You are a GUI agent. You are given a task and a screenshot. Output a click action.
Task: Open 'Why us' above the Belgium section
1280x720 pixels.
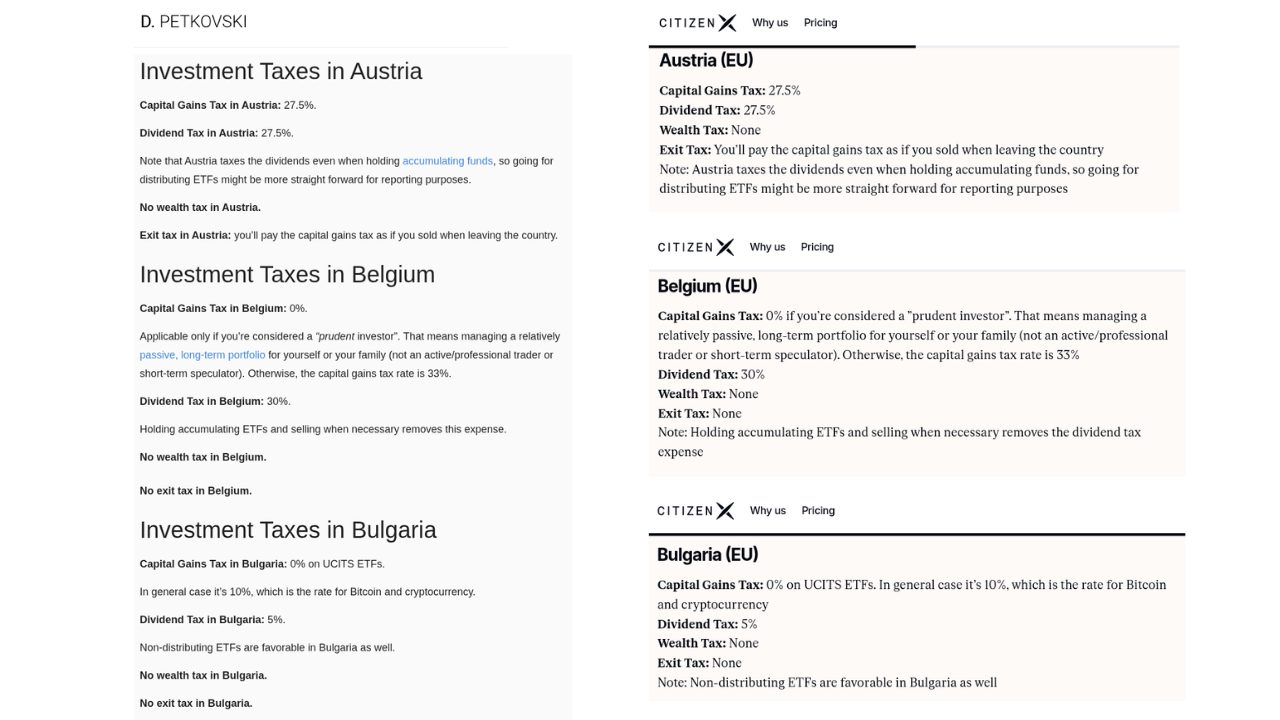pos(767,247)
